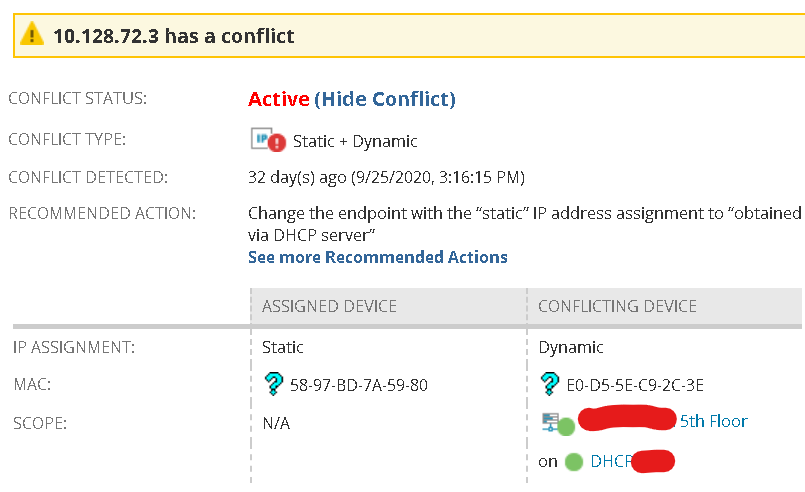Click the yellow warning triangle icon
This screenshot has height=492, width=805.
[x=33, y=36]
